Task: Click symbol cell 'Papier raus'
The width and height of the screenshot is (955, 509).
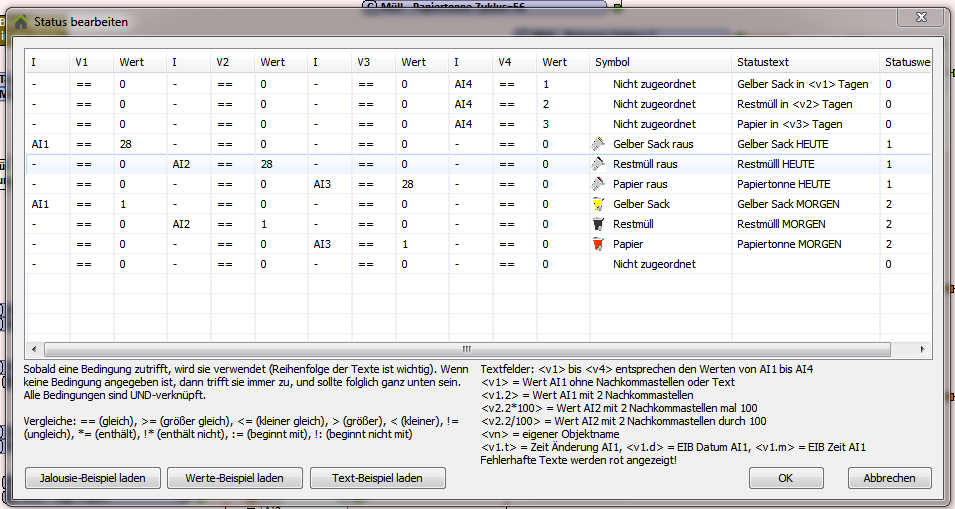Action: coord(660,184)
